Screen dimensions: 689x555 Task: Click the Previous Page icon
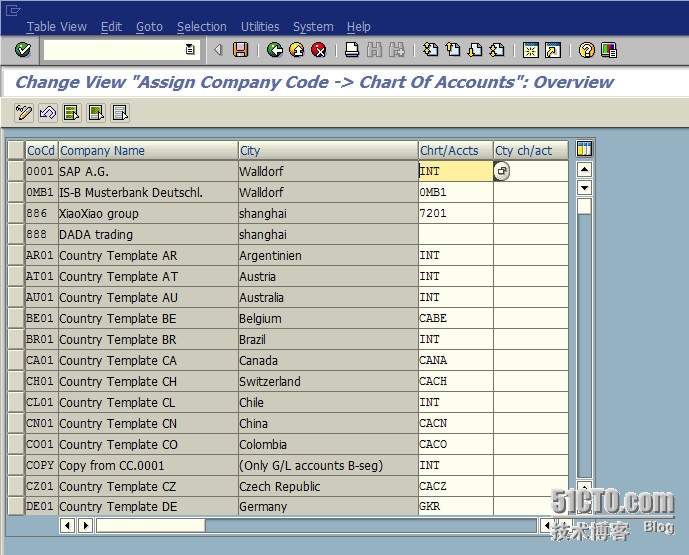tap(453, 50)
